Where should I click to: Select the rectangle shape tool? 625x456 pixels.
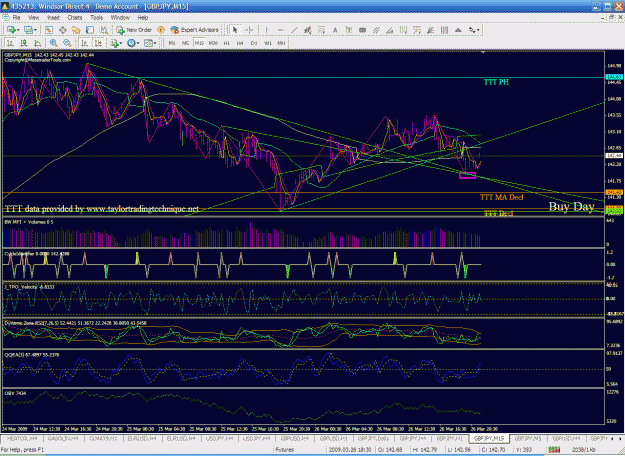(x=362, y=30)
